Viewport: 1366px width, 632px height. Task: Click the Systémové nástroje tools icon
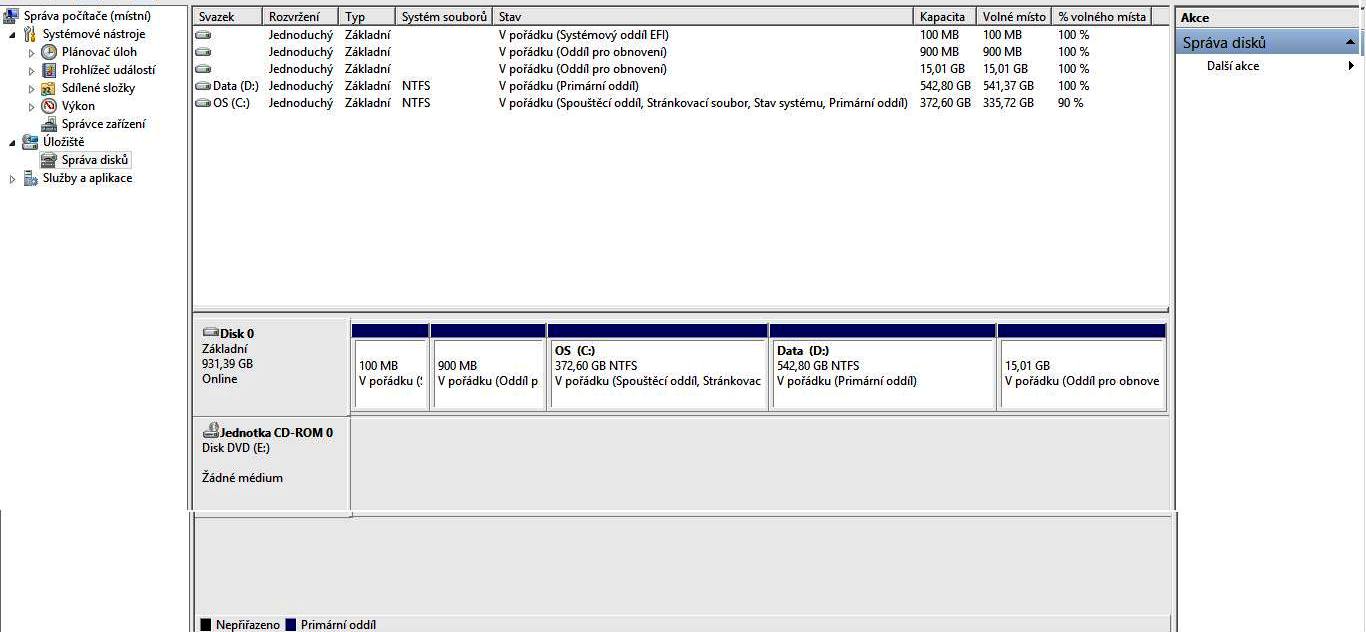click(x=30, y=34)
